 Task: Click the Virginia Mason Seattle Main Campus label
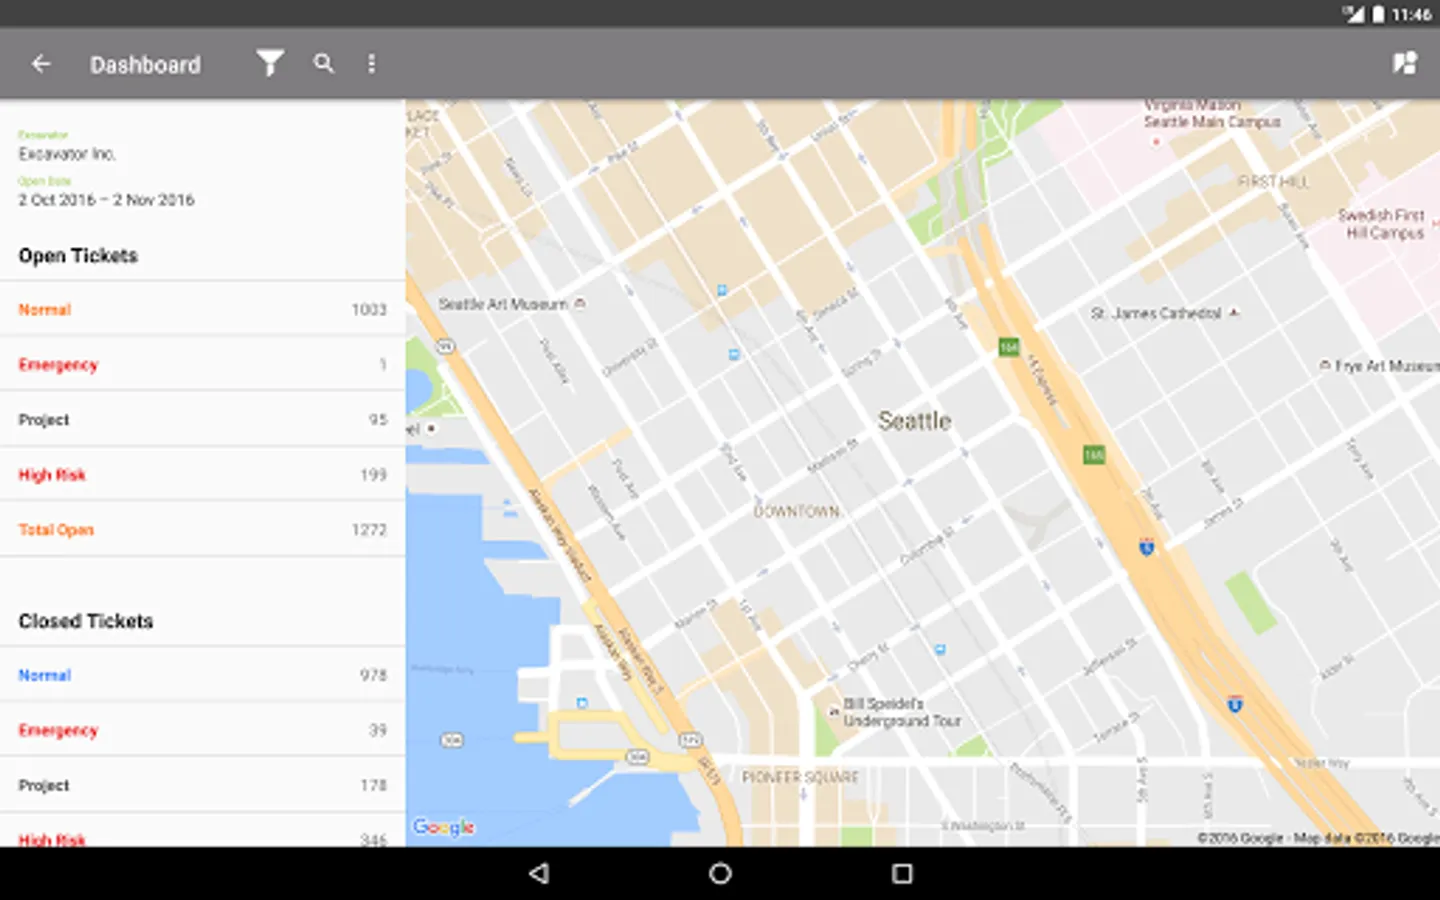[1212, 113]
